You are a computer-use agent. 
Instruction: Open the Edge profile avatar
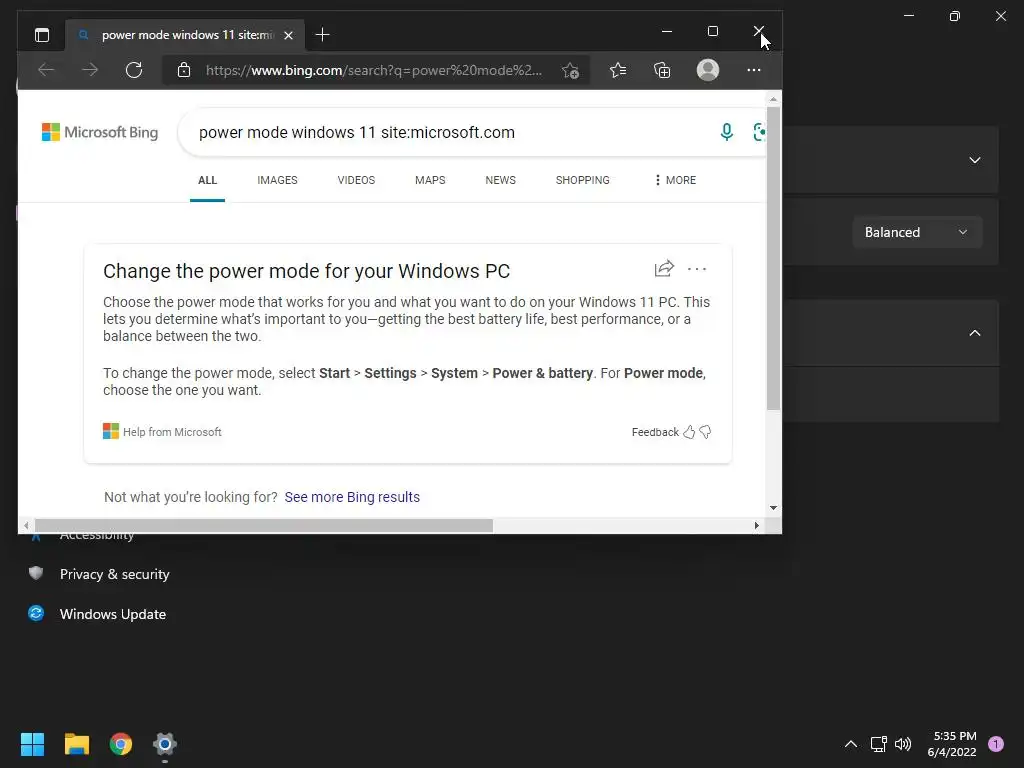click(708, 70)
